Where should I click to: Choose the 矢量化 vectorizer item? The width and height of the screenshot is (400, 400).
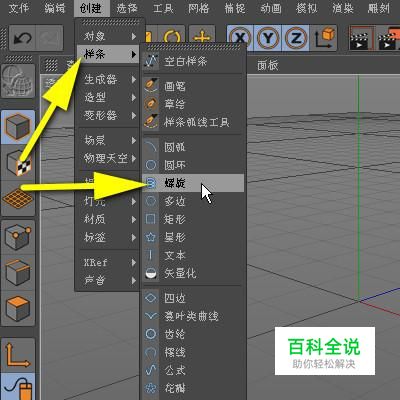[x=193, y=273]
